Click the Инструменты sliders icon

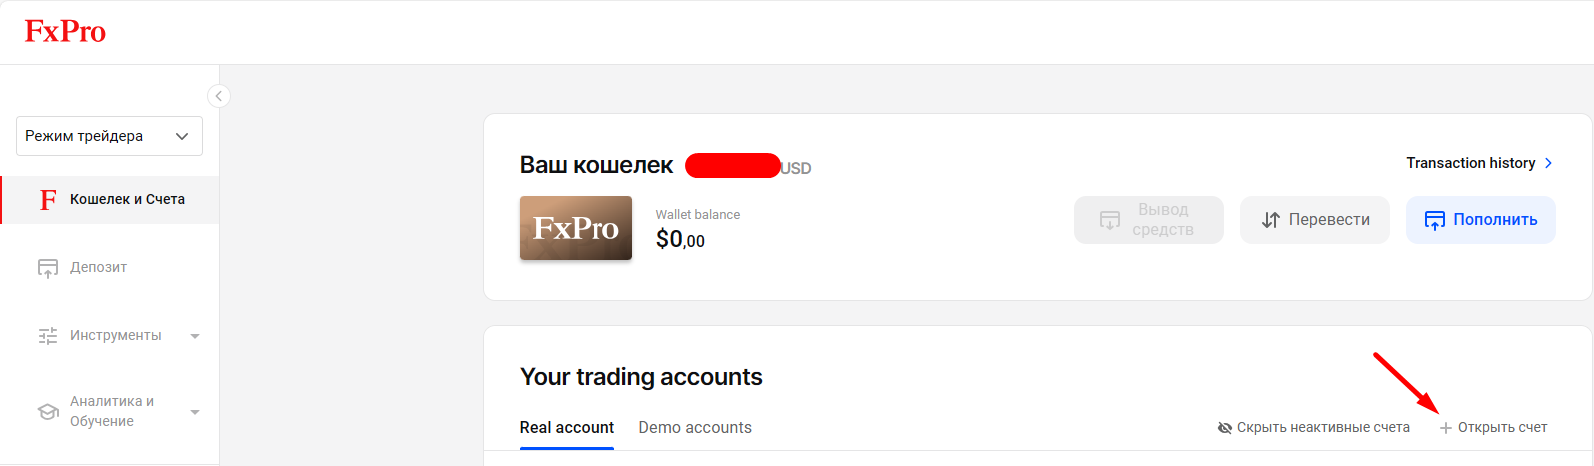click(48, 336)
